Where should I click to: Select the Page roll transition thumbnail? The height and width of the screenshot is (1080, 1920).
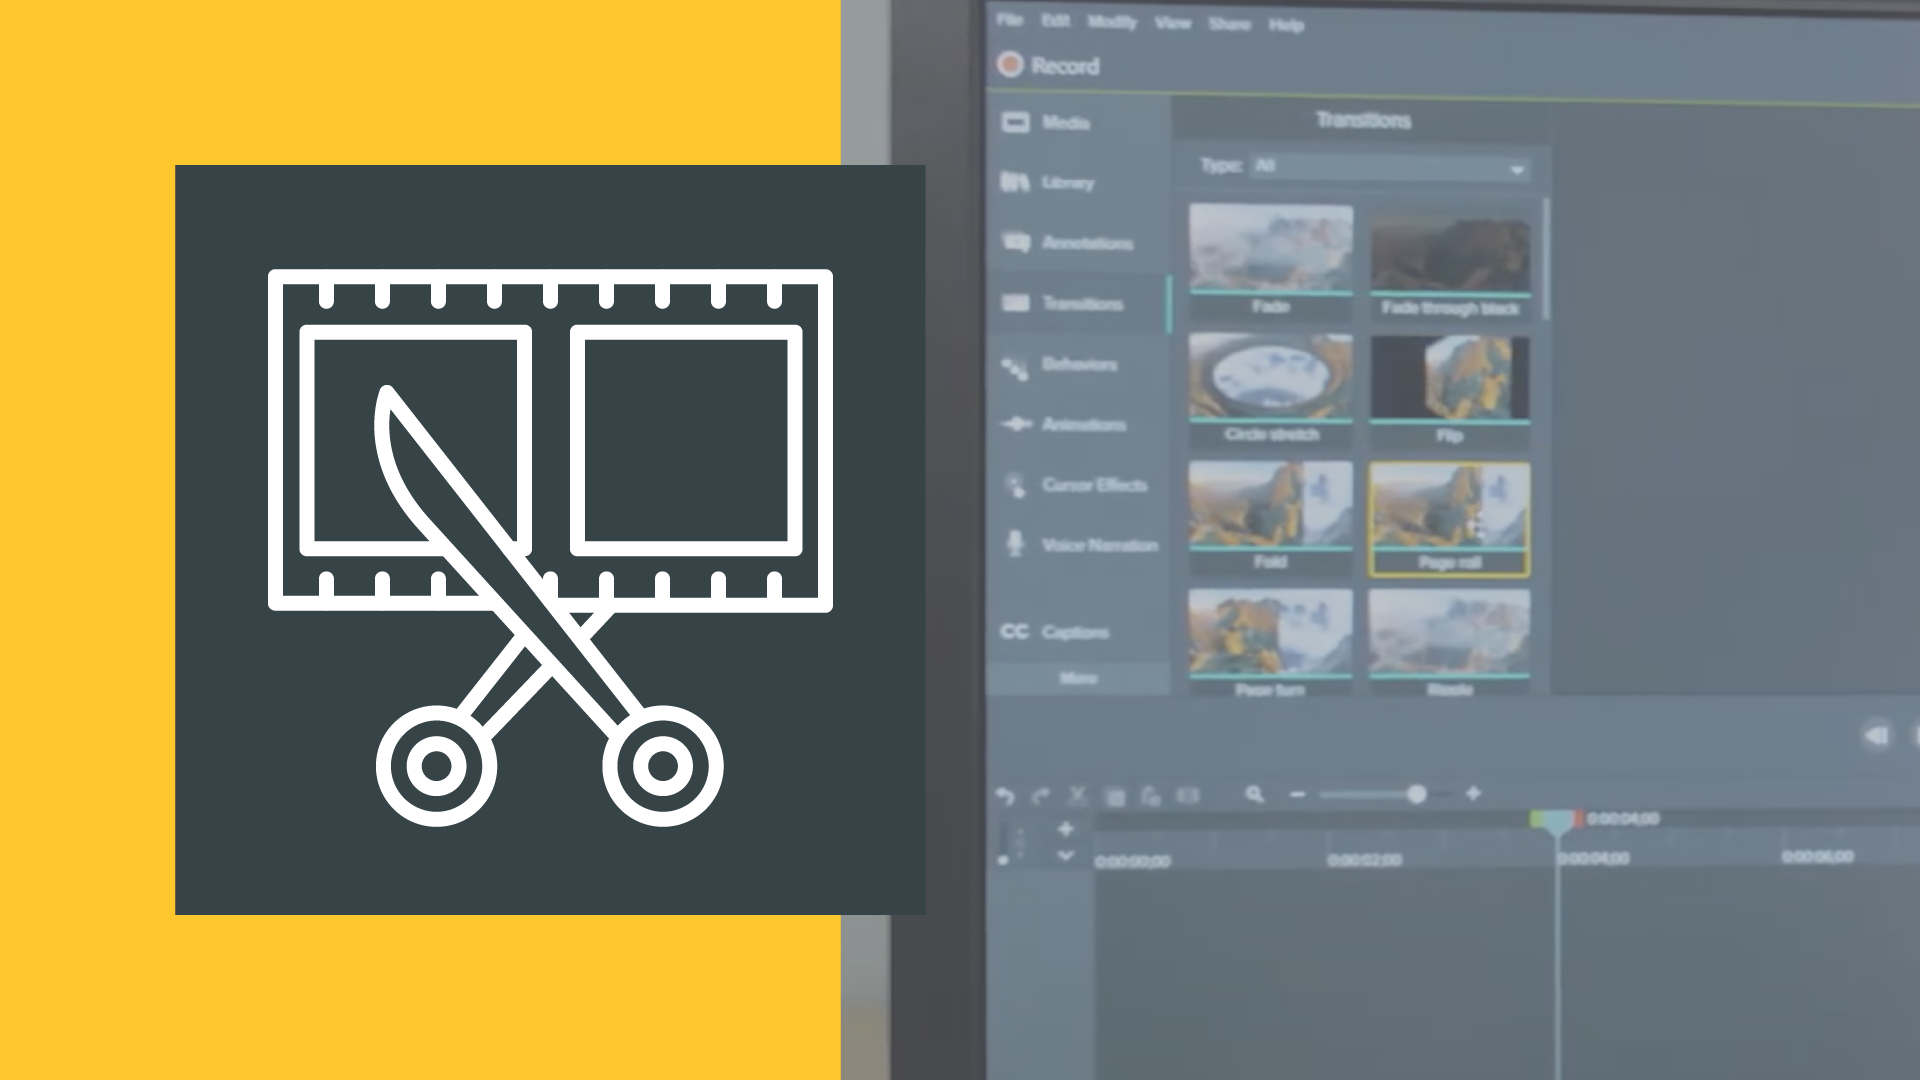pos(1448,514)
